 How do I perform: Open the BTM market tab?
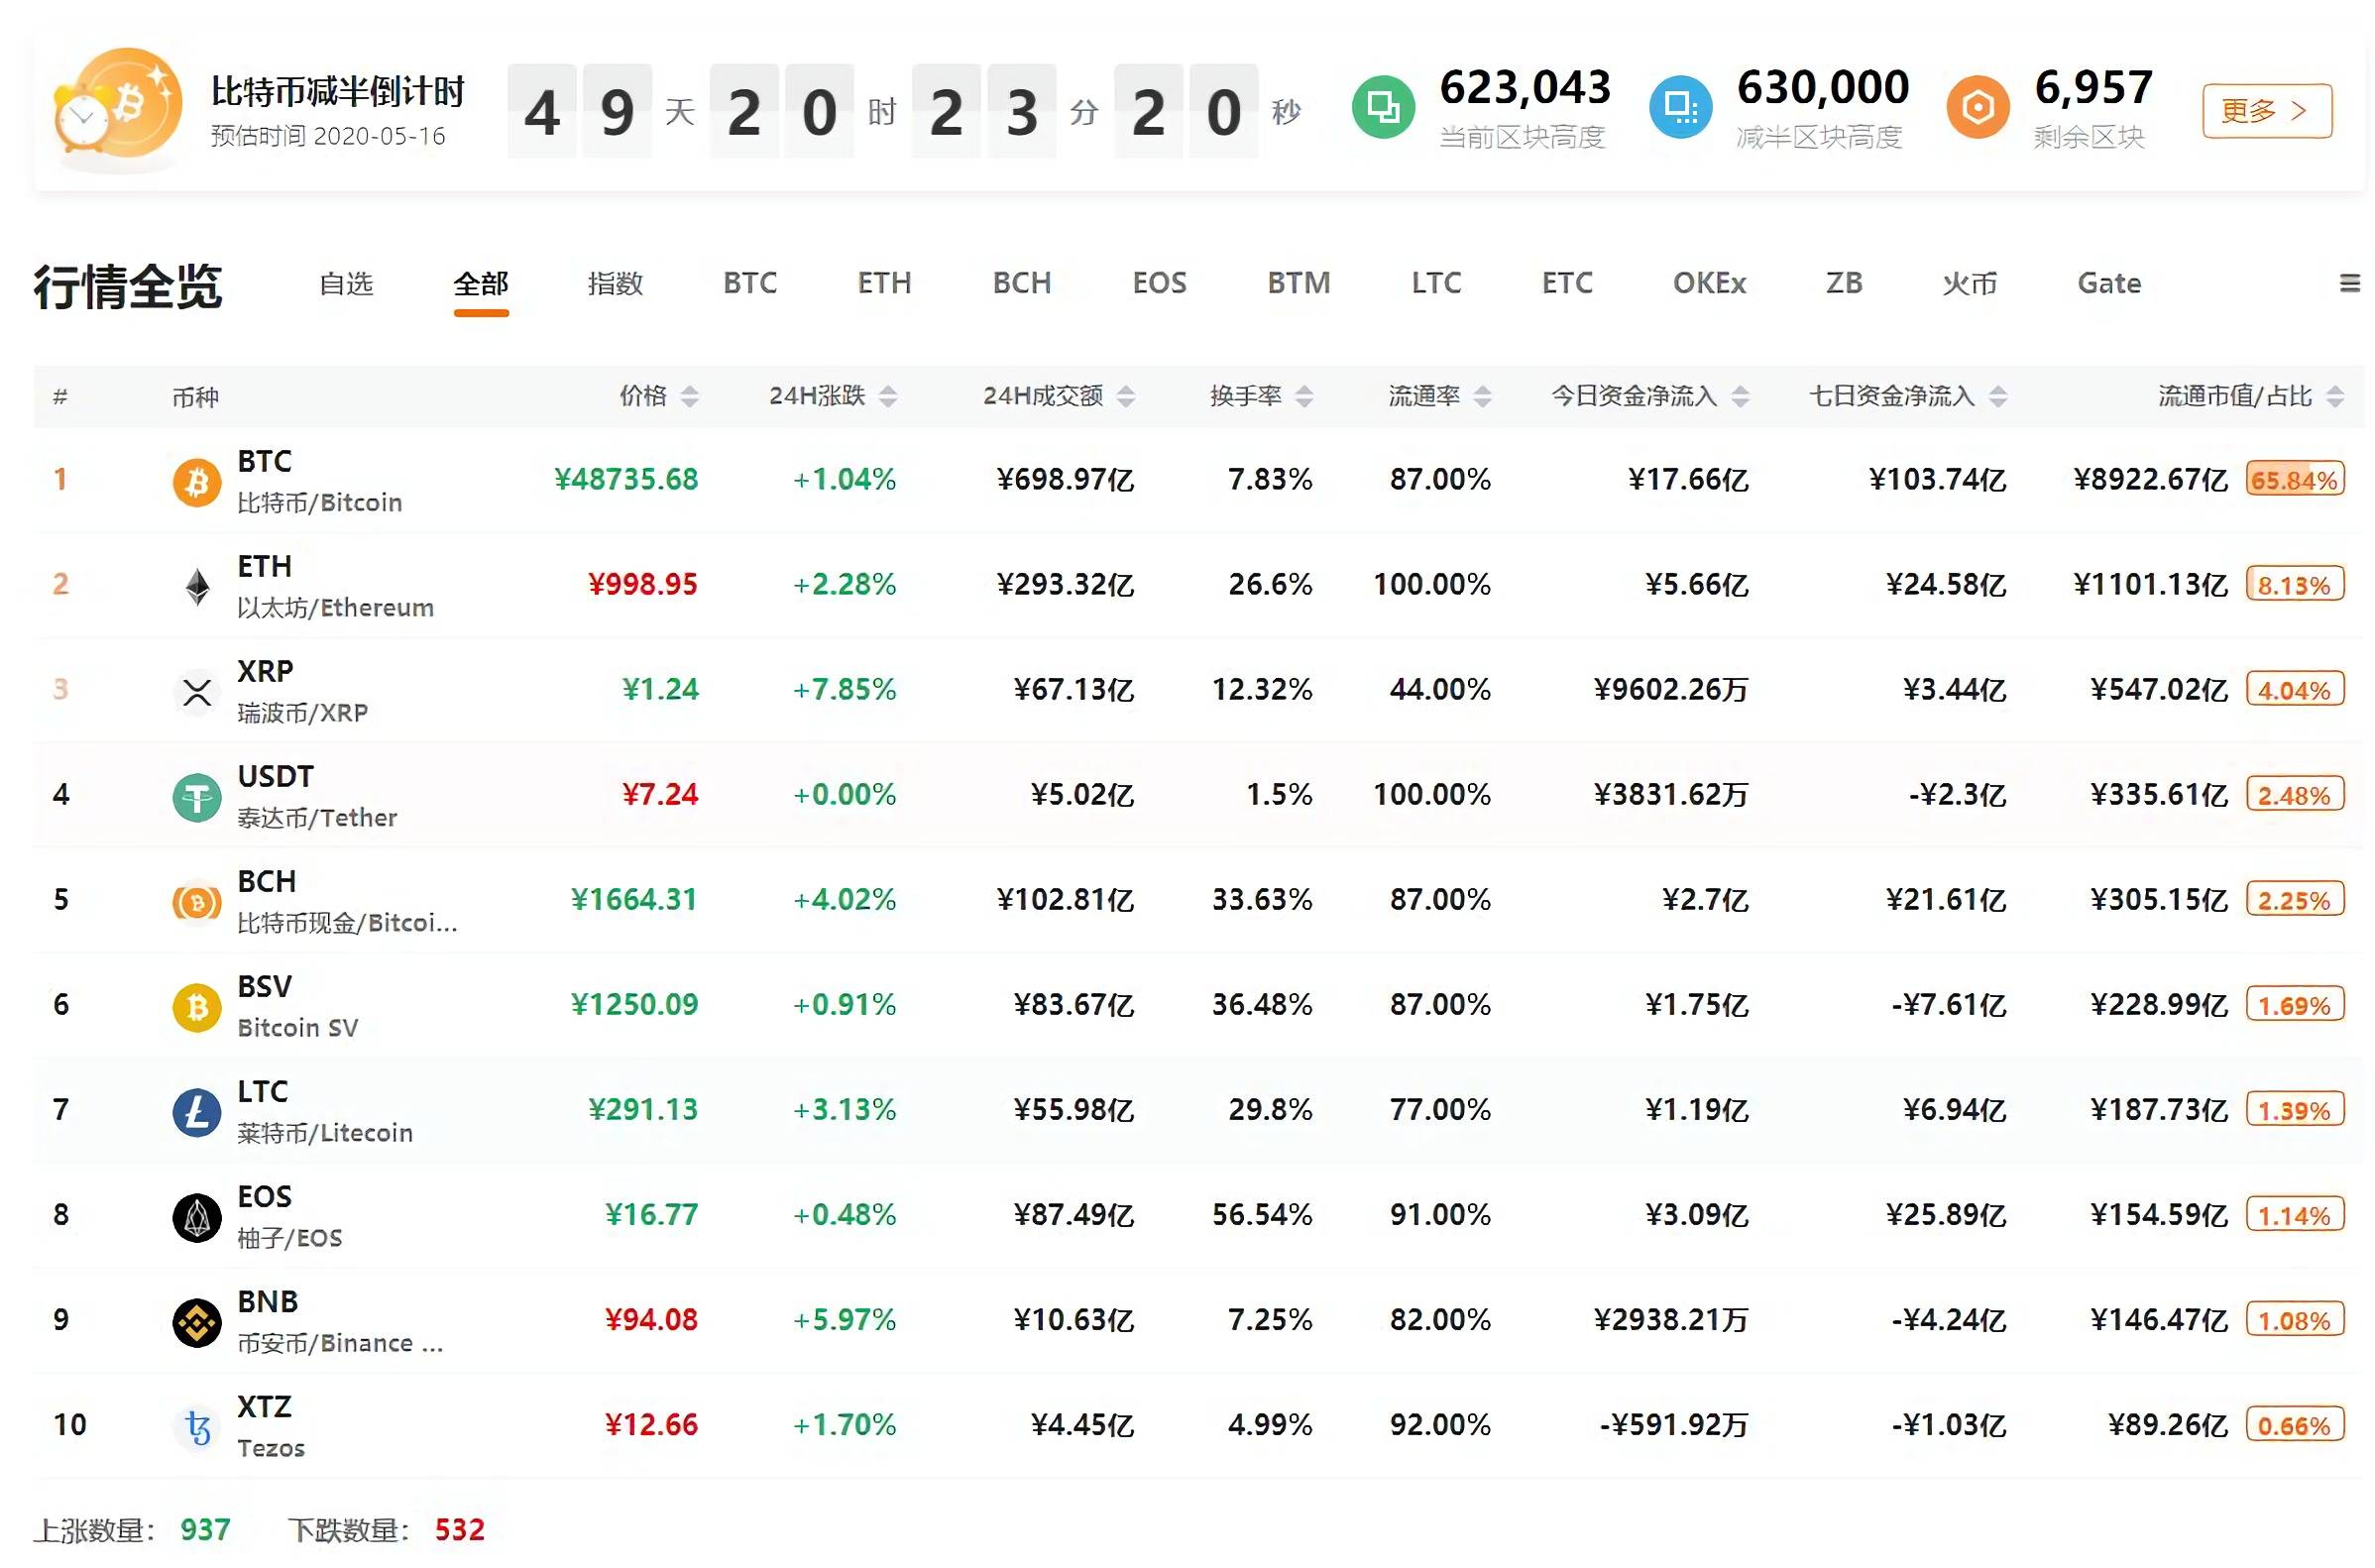(1298, 284)
